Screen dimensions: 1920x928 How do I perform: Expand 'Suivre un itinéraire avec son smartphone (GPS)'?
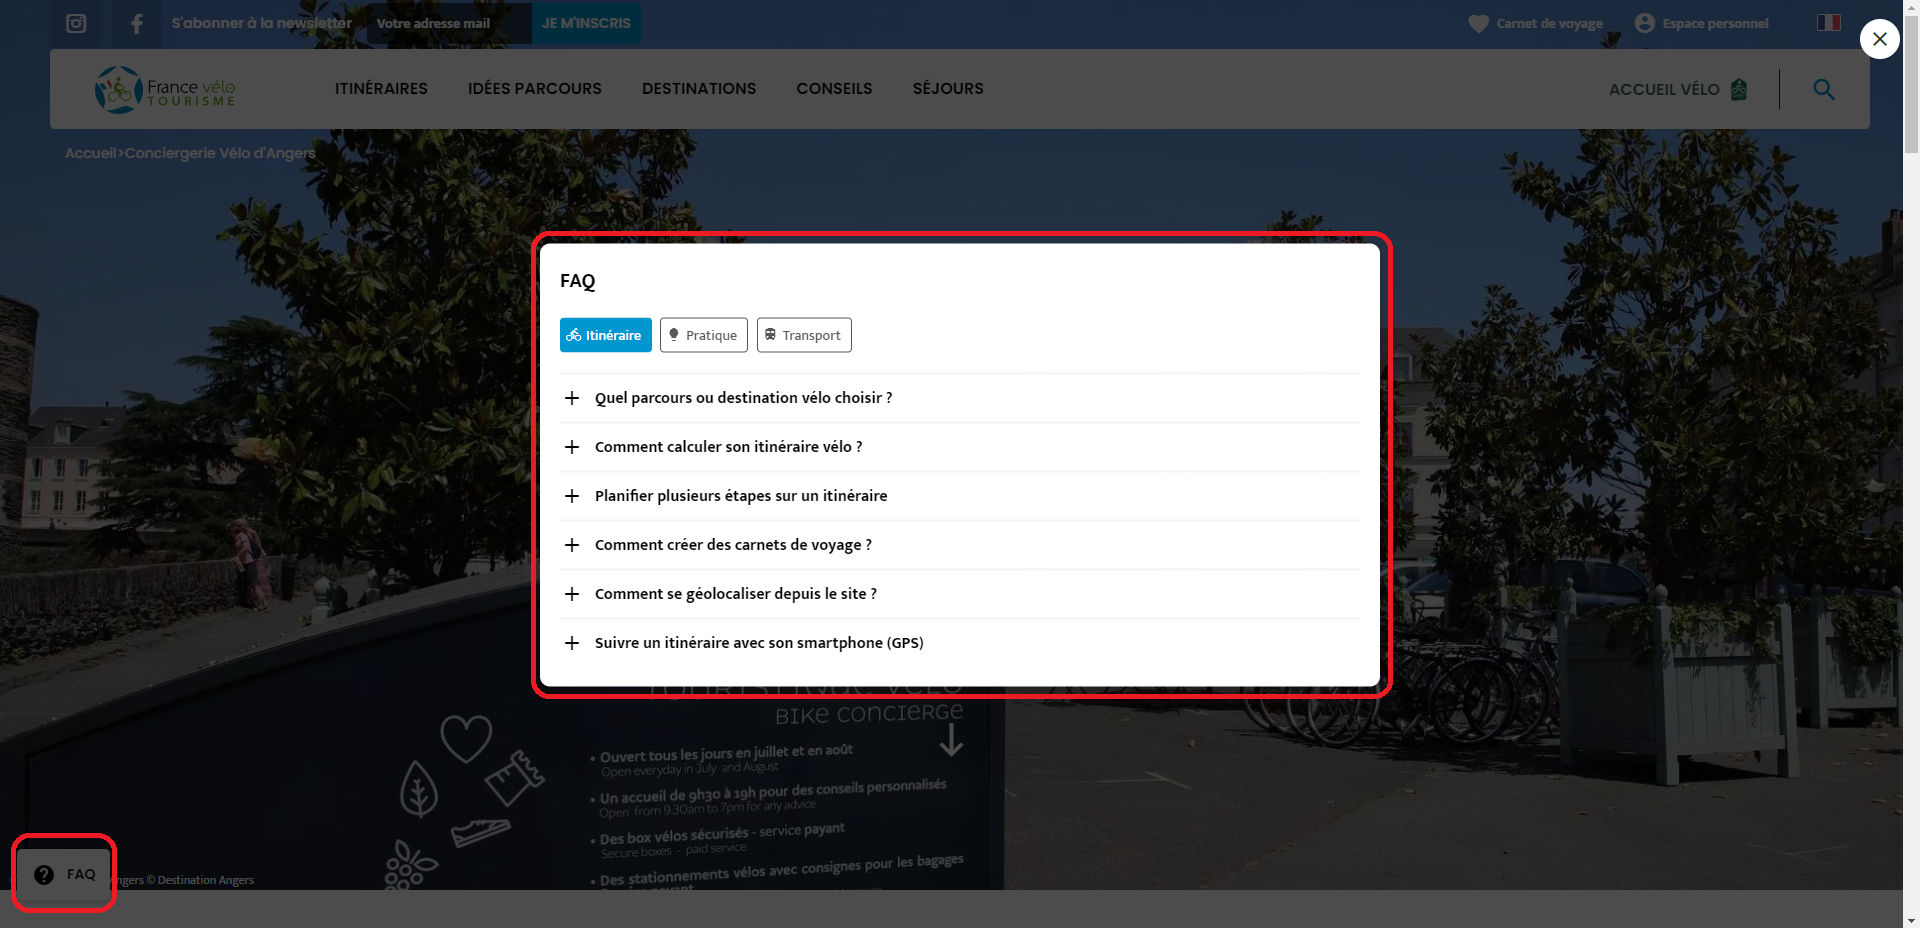click(x=759, y=643)
